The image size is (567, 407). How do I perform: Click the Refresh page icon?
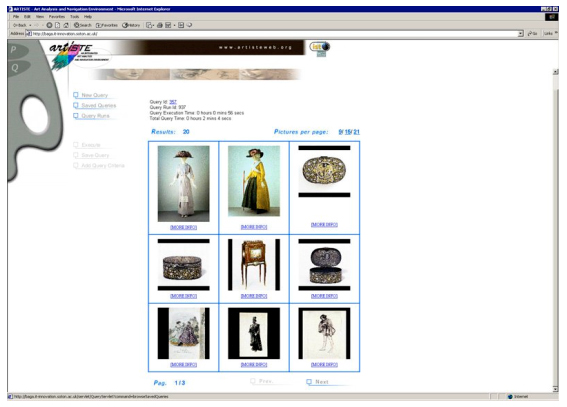(57, 25)
